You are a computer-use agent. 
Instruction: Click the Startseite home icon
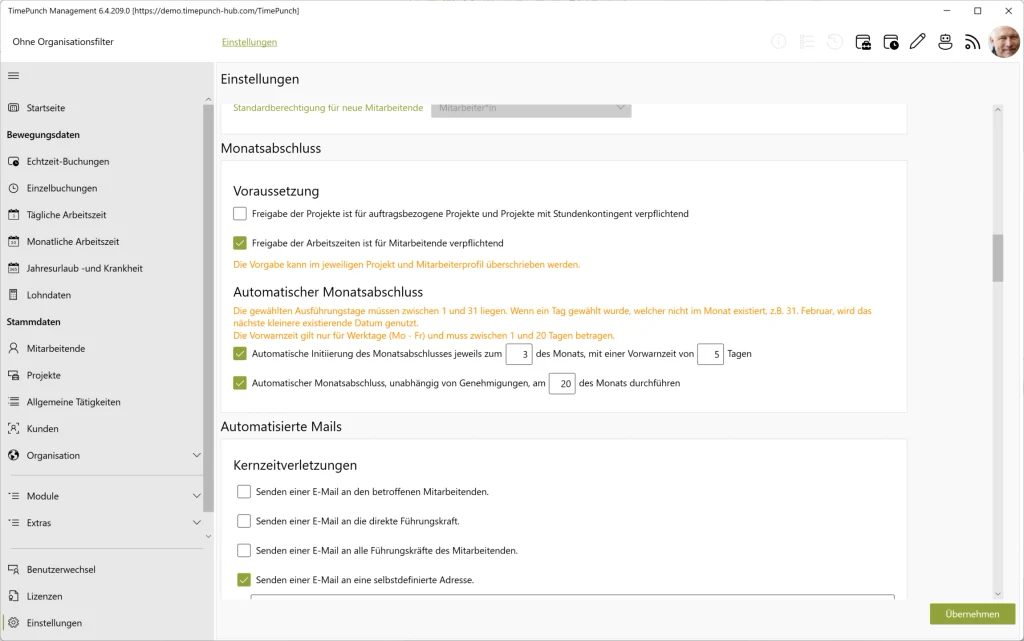(13, 108)
